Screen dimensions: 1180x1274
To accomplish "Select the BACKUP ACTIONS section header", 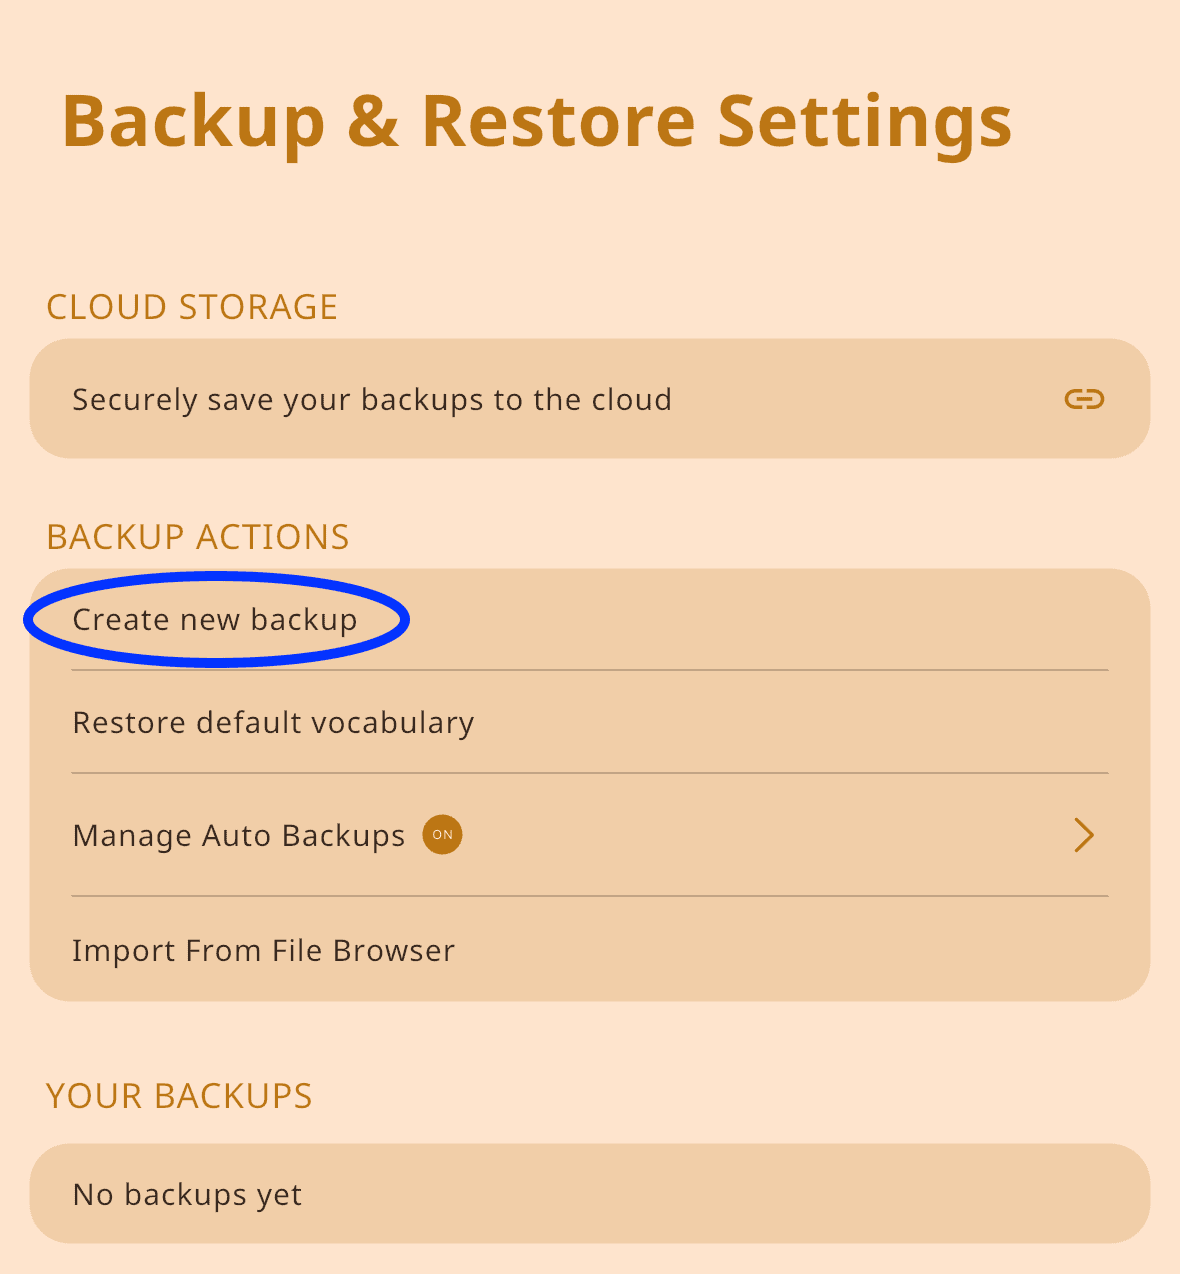I will tap(197, 537).
